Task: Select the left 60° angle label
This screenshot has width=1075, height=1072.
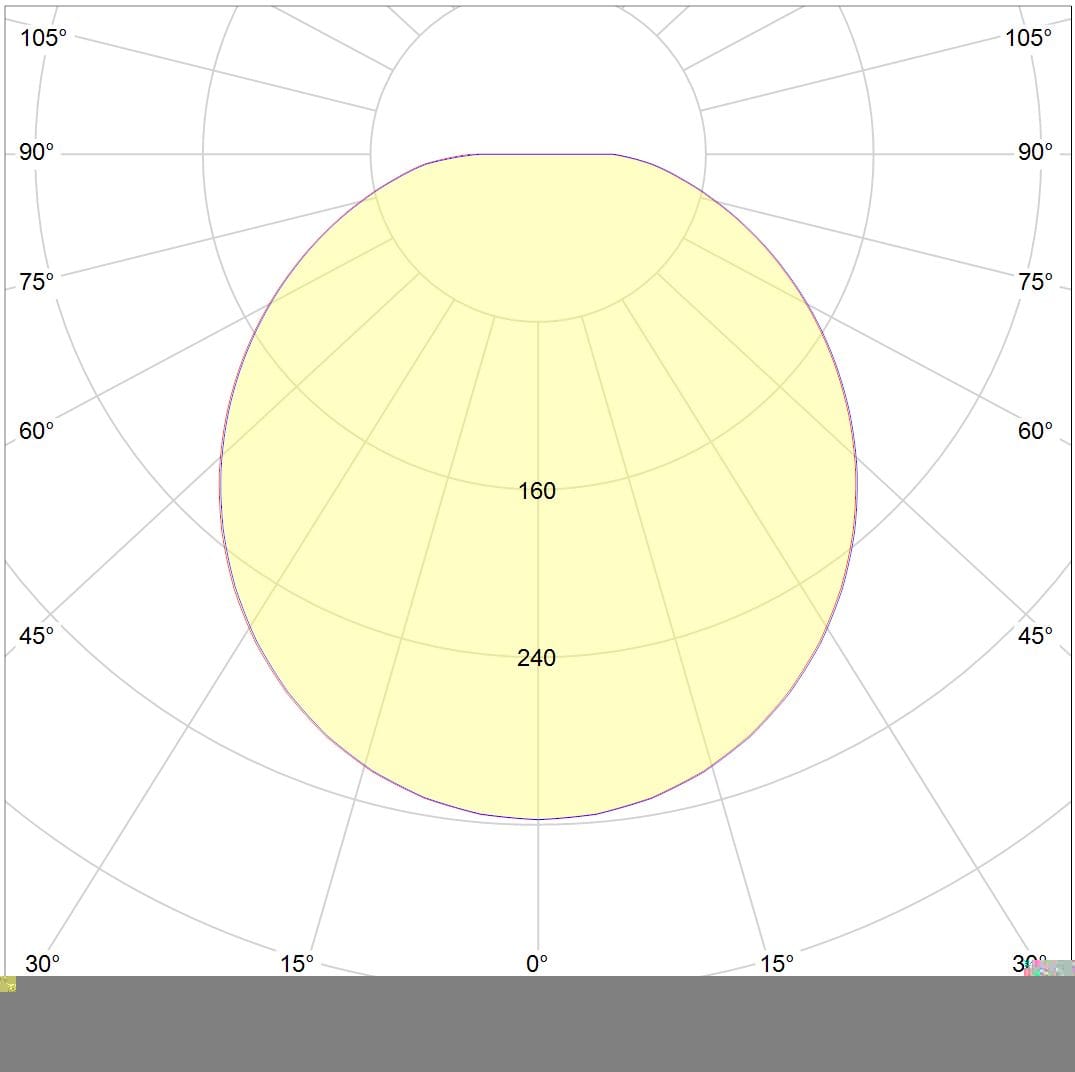Action: pyautogui.click(x=37, y=431)
